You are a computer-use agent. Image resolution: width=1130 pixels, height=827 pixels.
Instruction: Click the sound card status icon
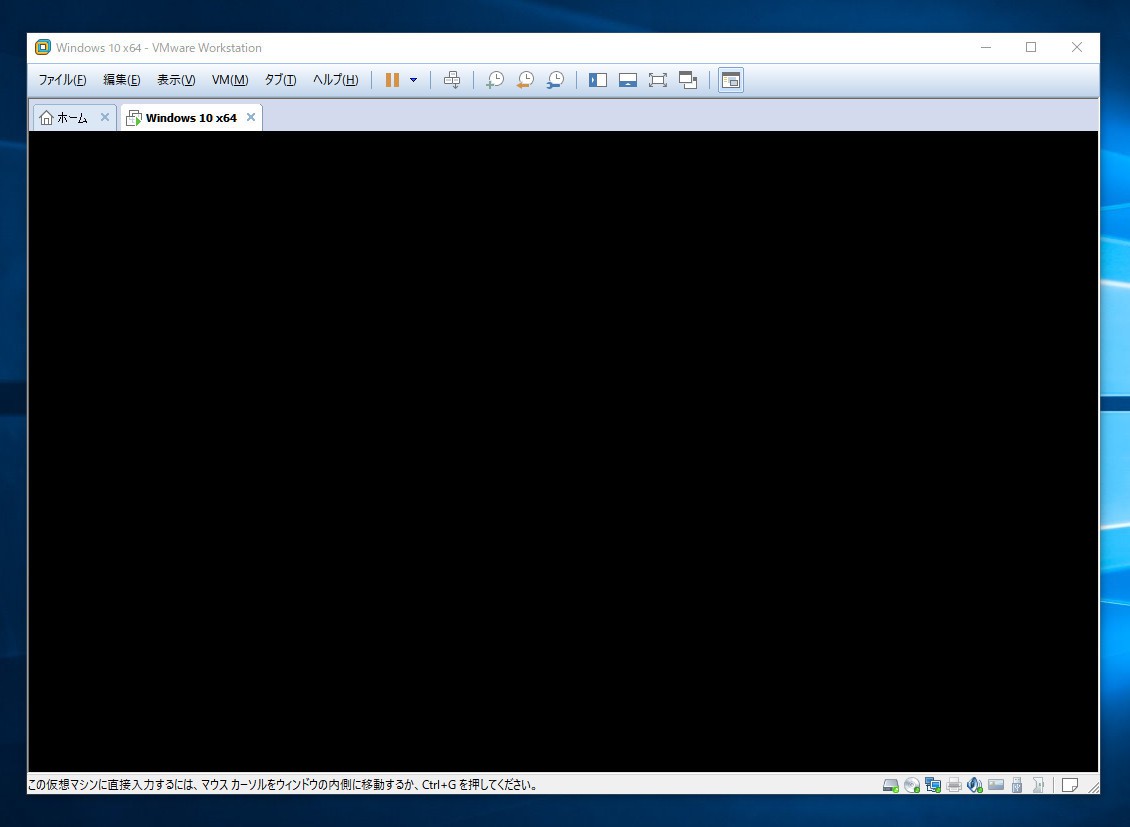975,785
